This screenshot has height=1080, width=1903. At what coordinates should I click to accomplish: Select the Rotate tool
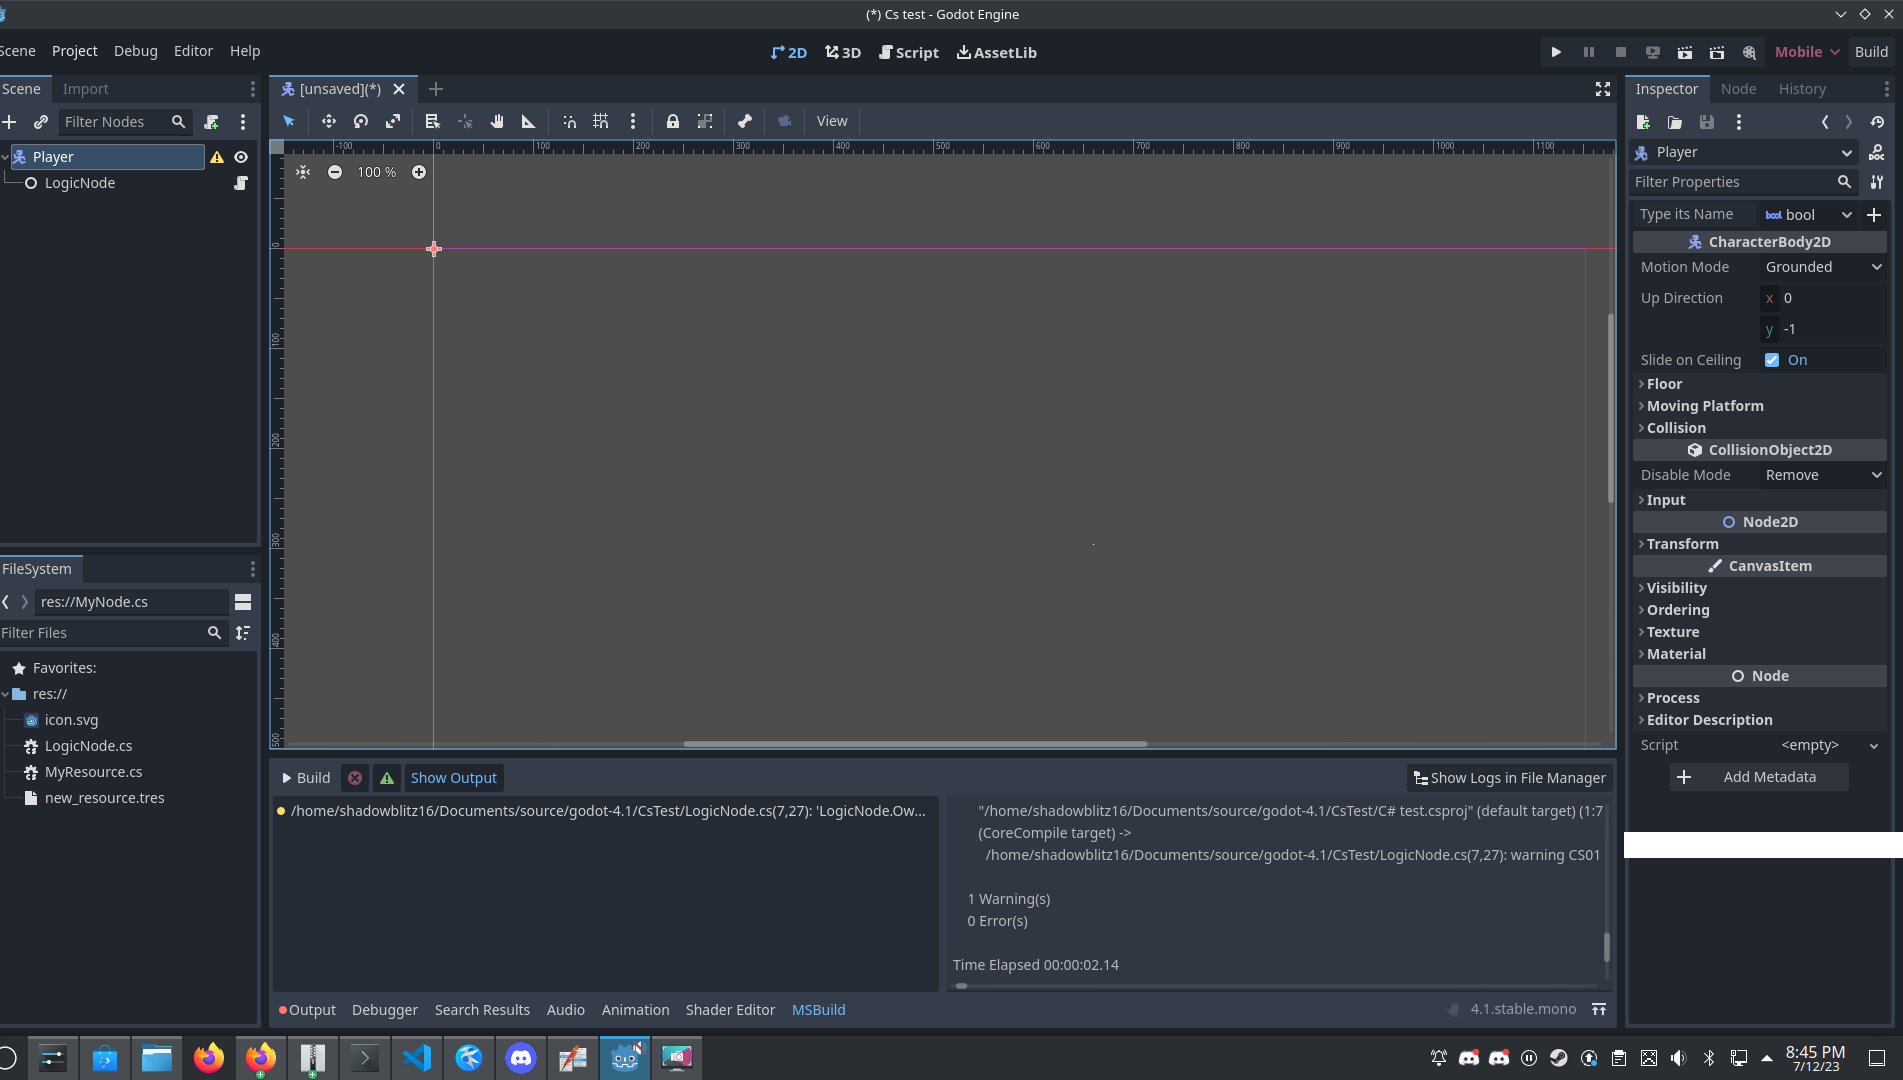361,121
